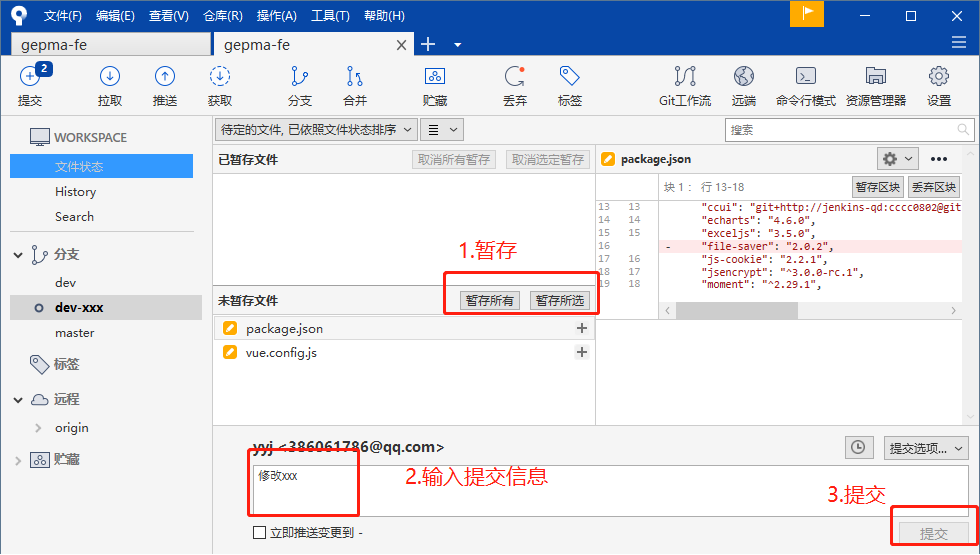Select 文件状态 in the workspace sidebar
This screenshot has height=555, width=980.
point(101,166)
